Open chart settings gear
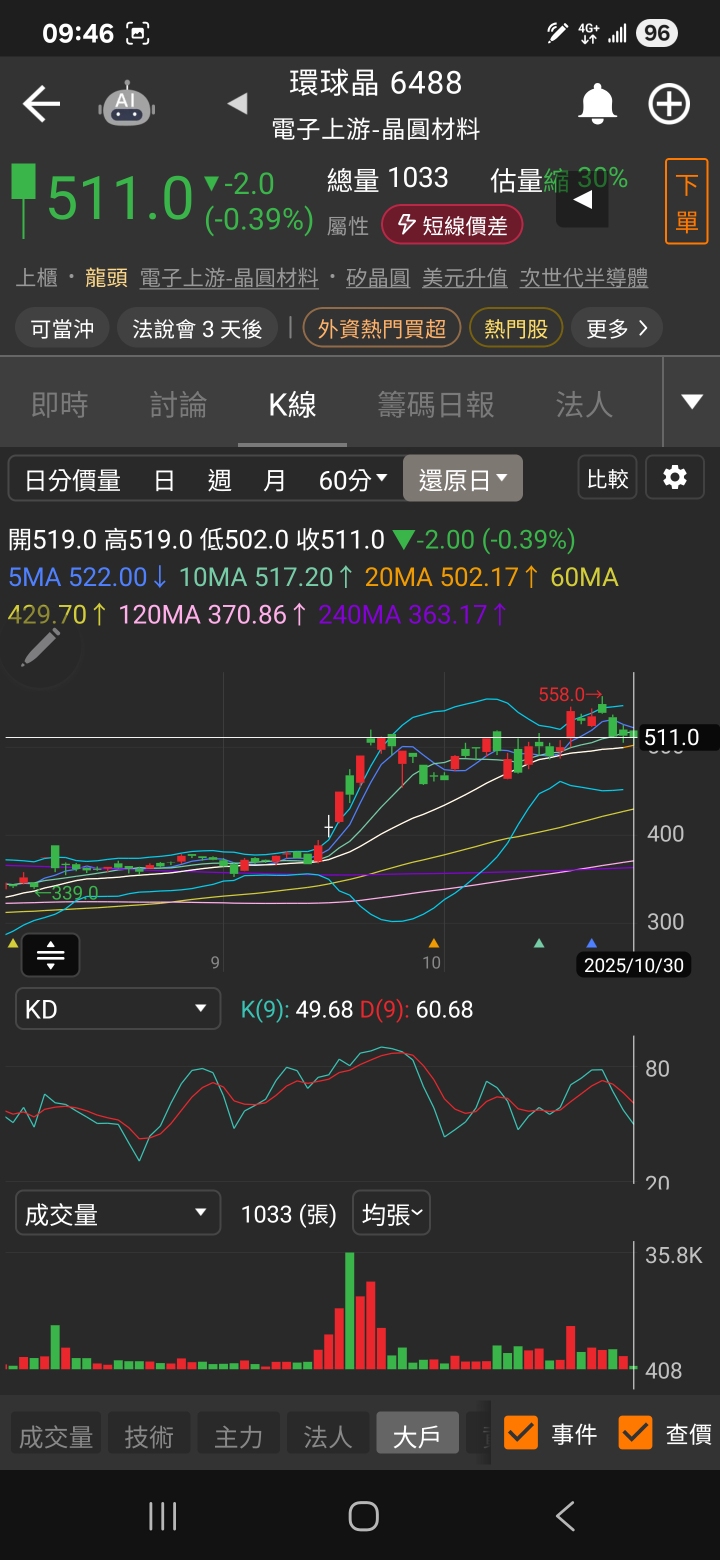Screen dimensions: 720x1560 [x=675, y=478]
